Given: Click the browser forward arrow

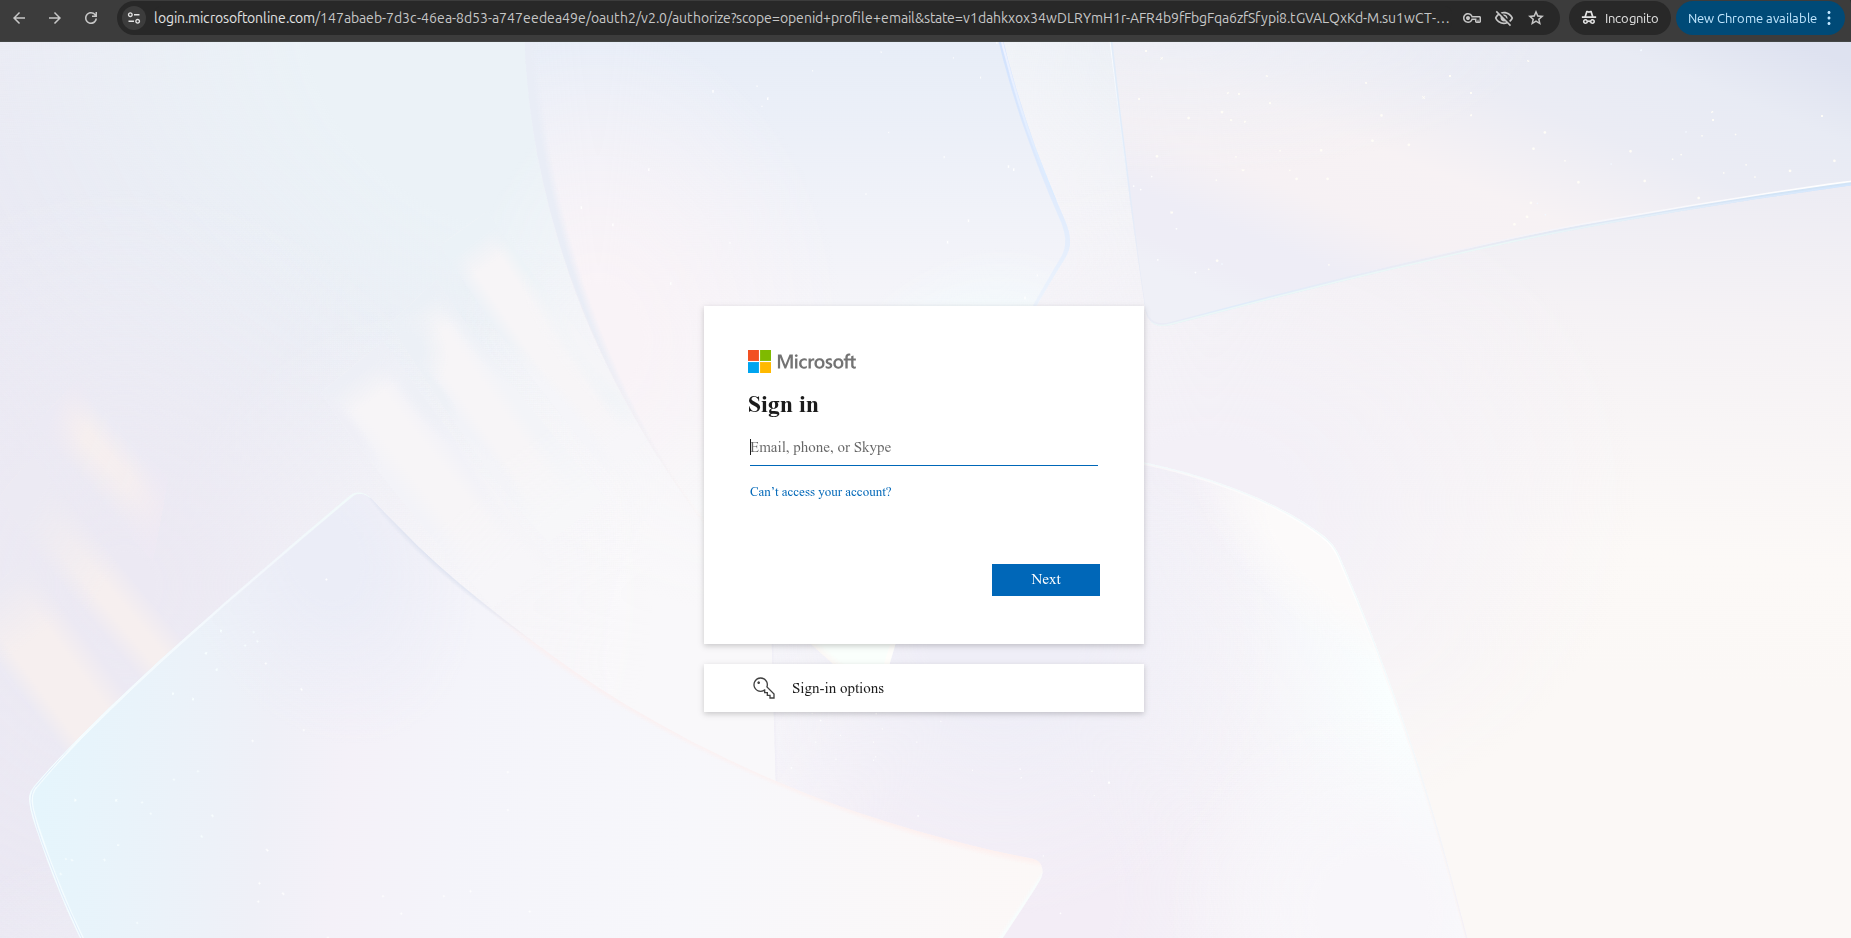Looking at the screenshot, I should [x=55, y=18].
